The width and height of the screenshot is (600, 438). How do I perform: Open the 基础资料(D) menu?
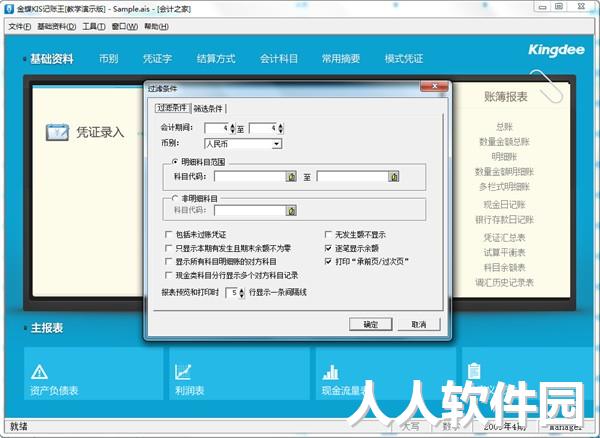tap(57, 26)
